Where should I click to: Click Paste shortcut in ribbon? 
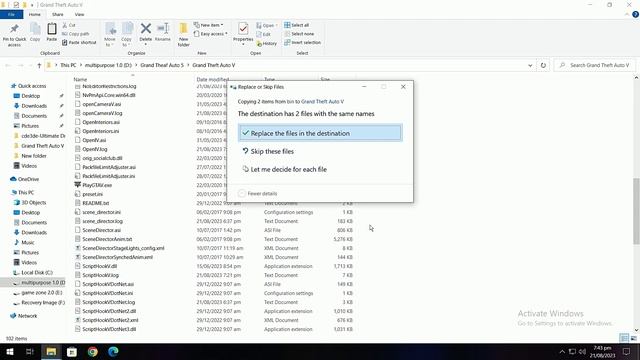coord(79,42)
